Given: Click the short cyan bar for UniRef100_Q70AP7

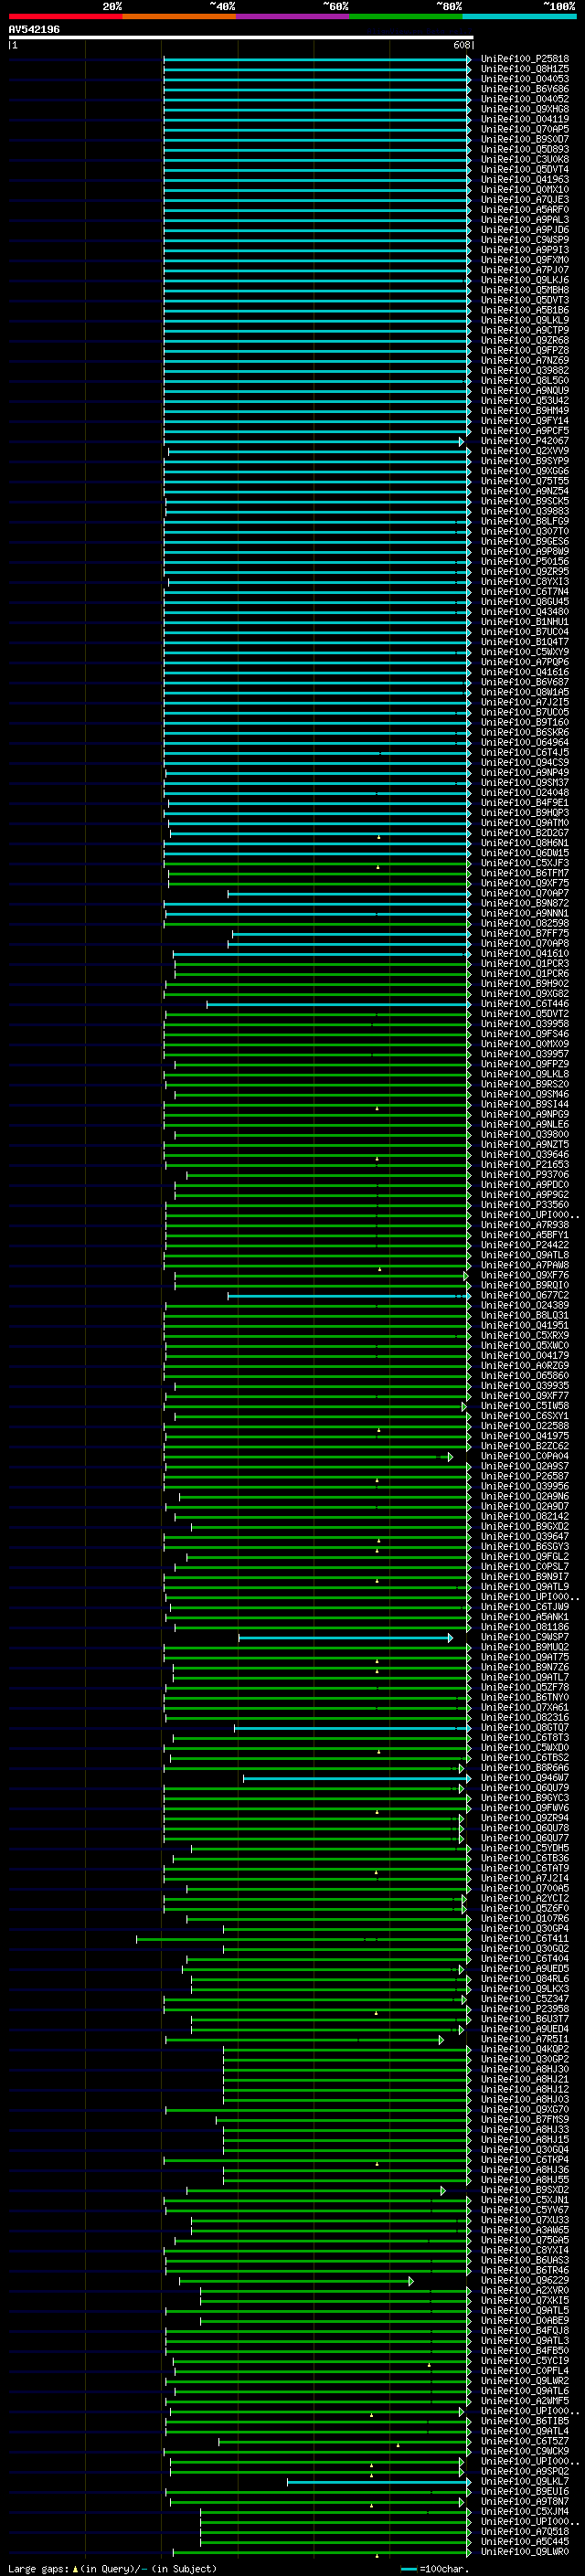Looking at the screenshot, I should tap(348, 893).
